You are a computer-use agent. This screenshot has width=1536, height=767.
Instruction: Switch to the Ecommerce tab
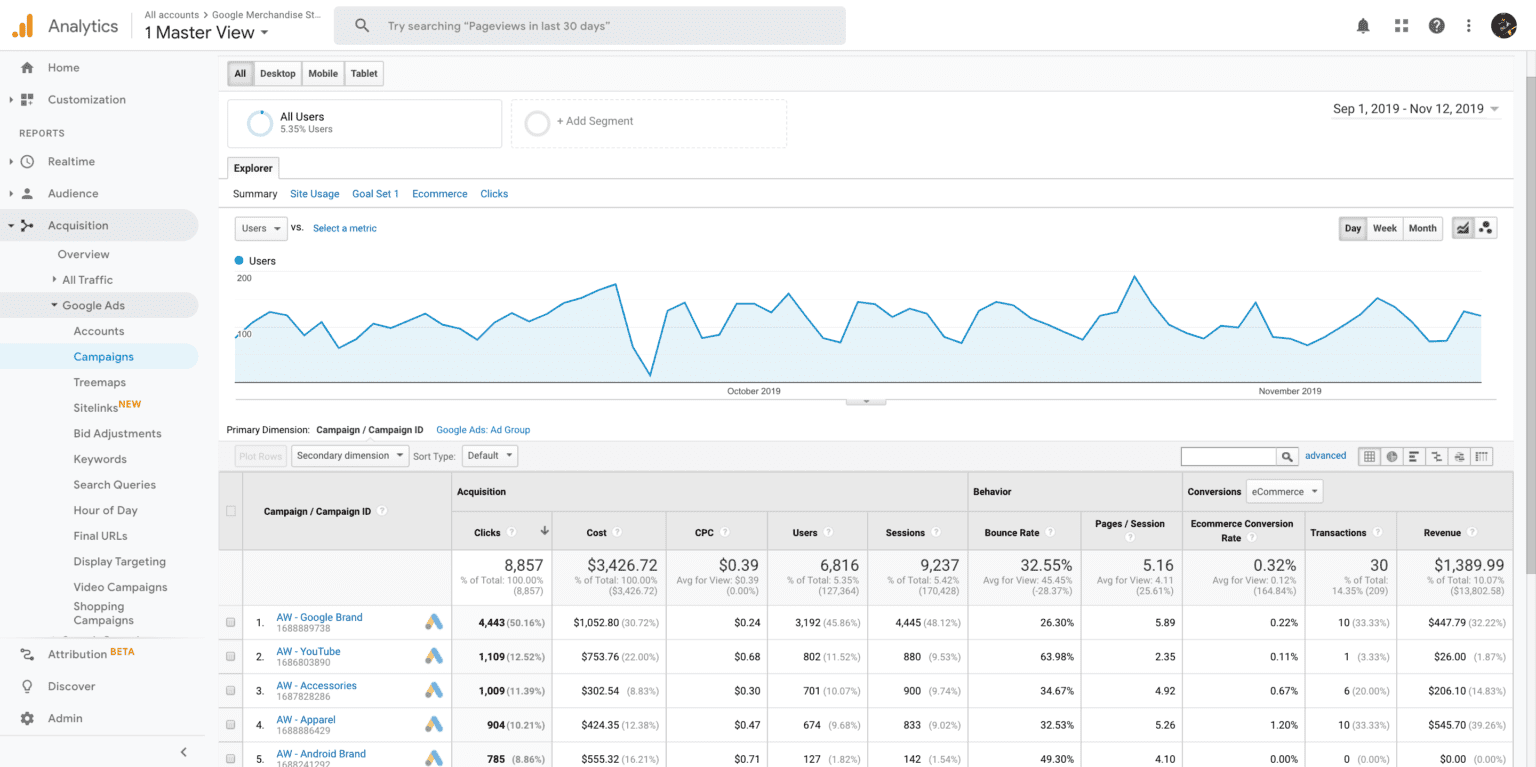click(x=440, y=194)
